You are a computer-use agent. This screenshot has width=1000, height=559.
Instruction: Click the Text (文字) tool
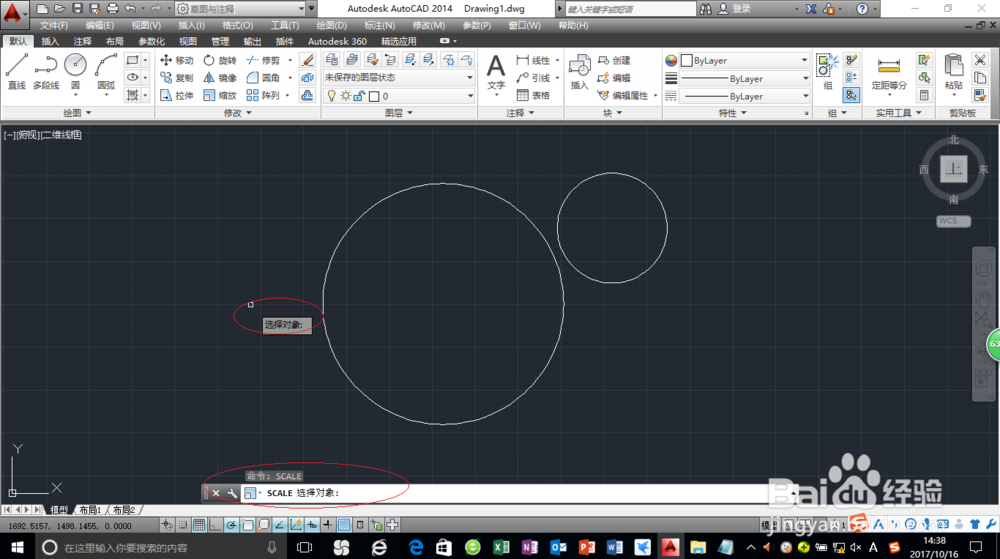[496, 71]
